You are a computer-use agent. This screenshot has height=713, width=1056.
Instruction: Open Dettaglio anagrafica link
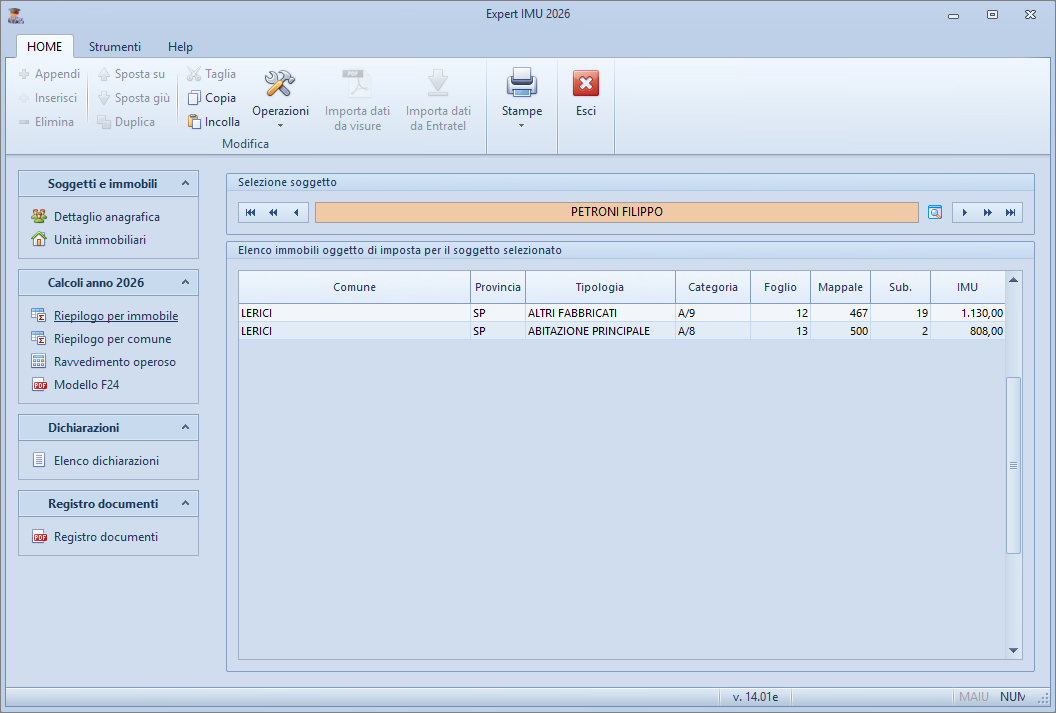click(106, 217)
